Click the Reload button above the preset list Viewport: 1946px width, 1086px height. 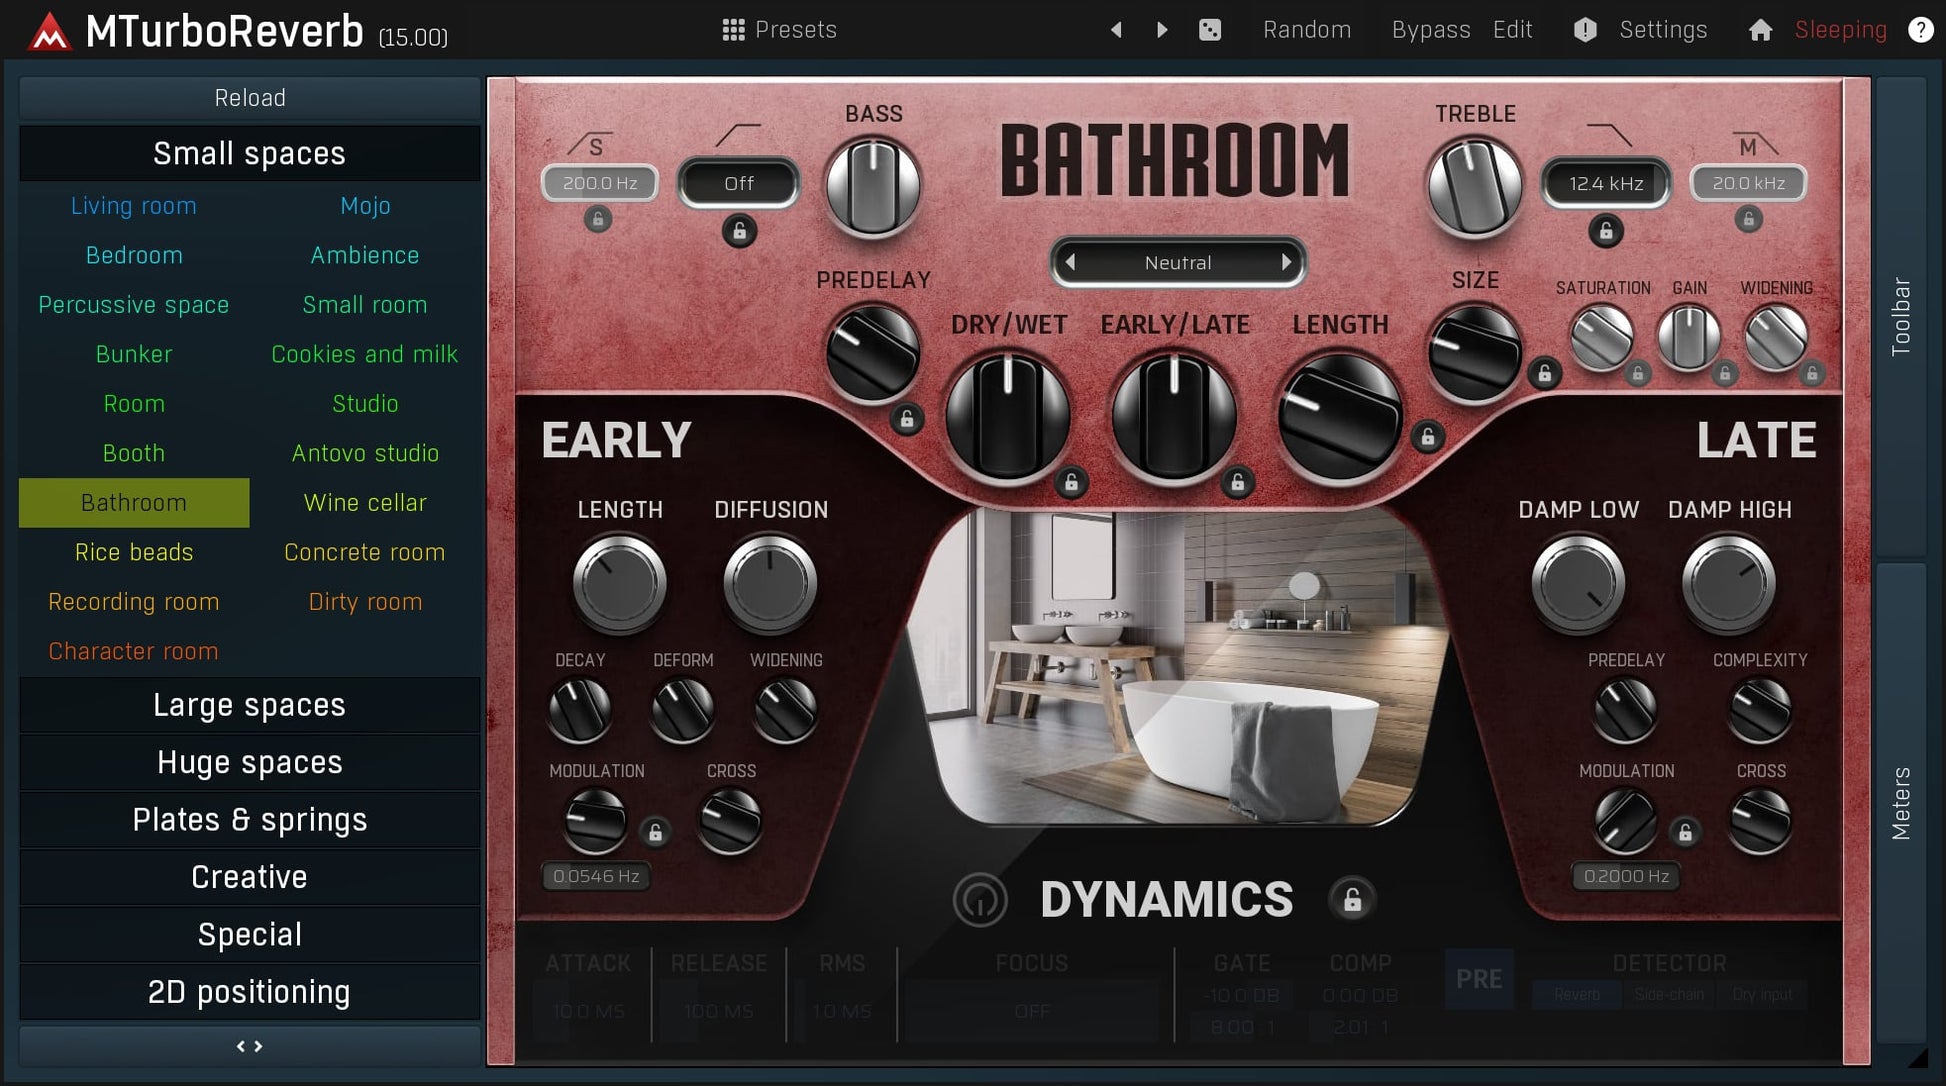point(249,97)
